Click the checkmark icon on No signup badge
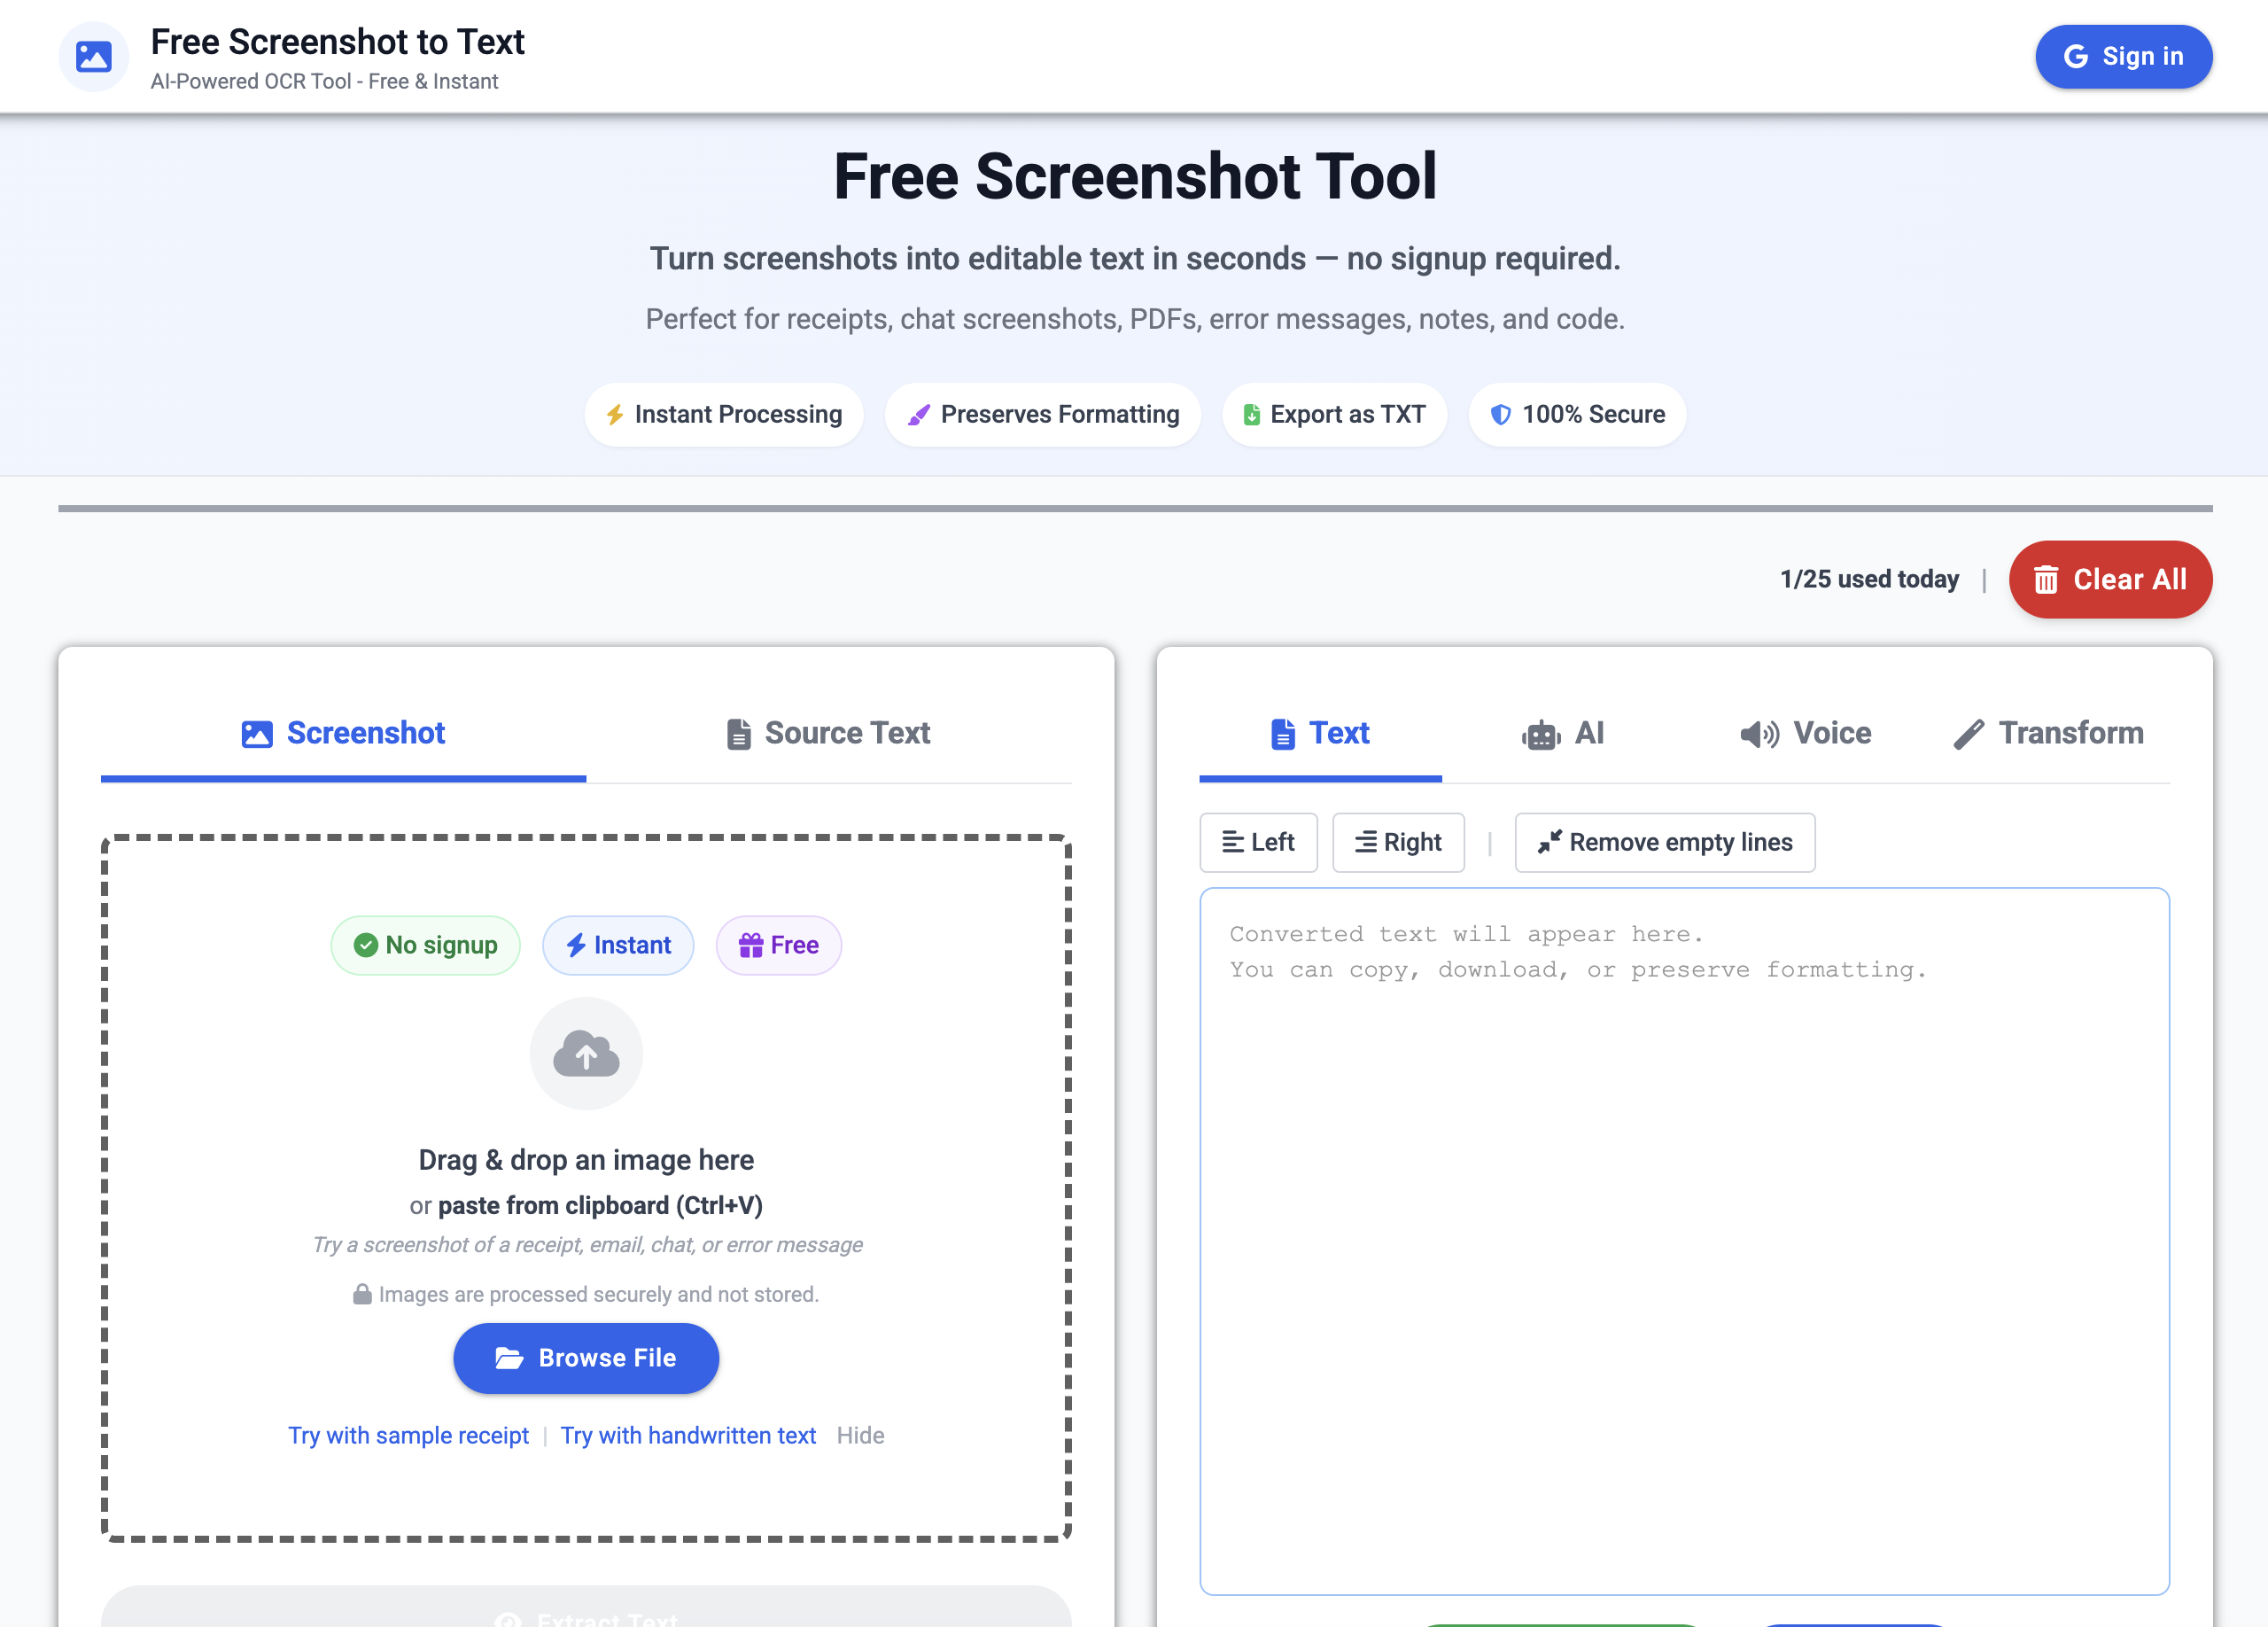Screen dimensions: 2268x1627 [x=366, y=945]
